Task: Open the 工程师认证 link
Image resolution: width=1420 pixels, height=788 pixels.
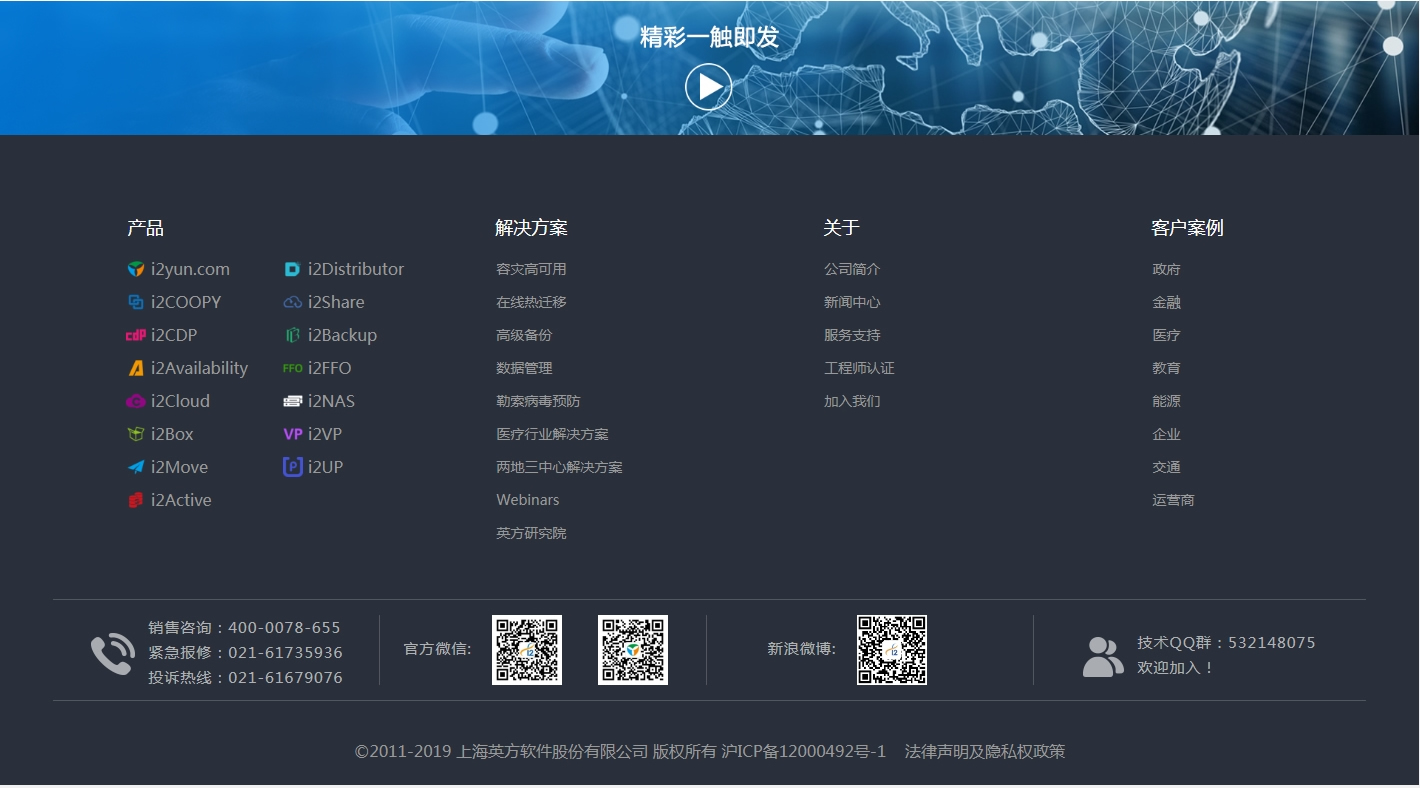Action: coord(859,368)
